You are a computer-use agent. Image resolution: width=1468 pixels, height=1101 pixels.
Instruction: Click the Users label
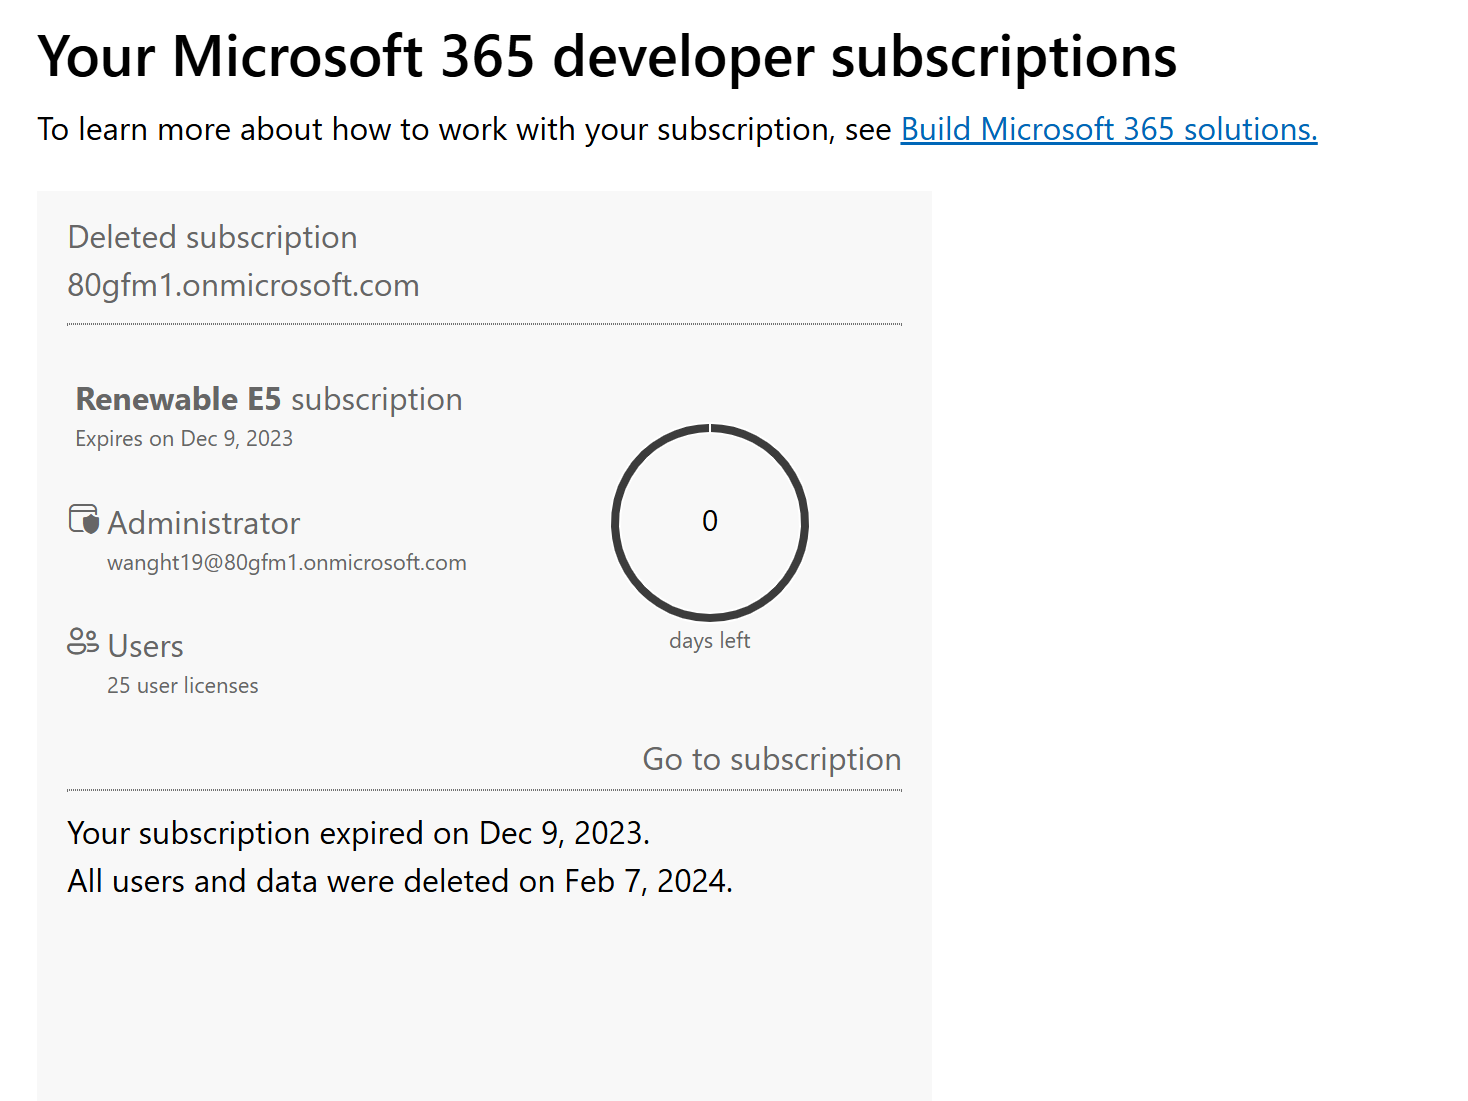(x=145, y=646)
